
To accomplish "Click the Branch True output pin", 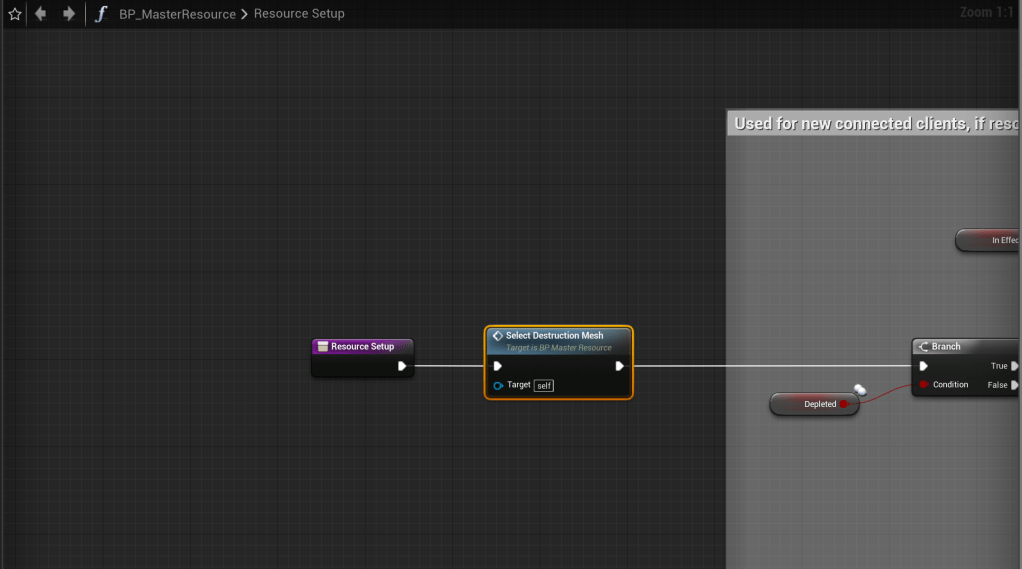I will click(1014, 366).
